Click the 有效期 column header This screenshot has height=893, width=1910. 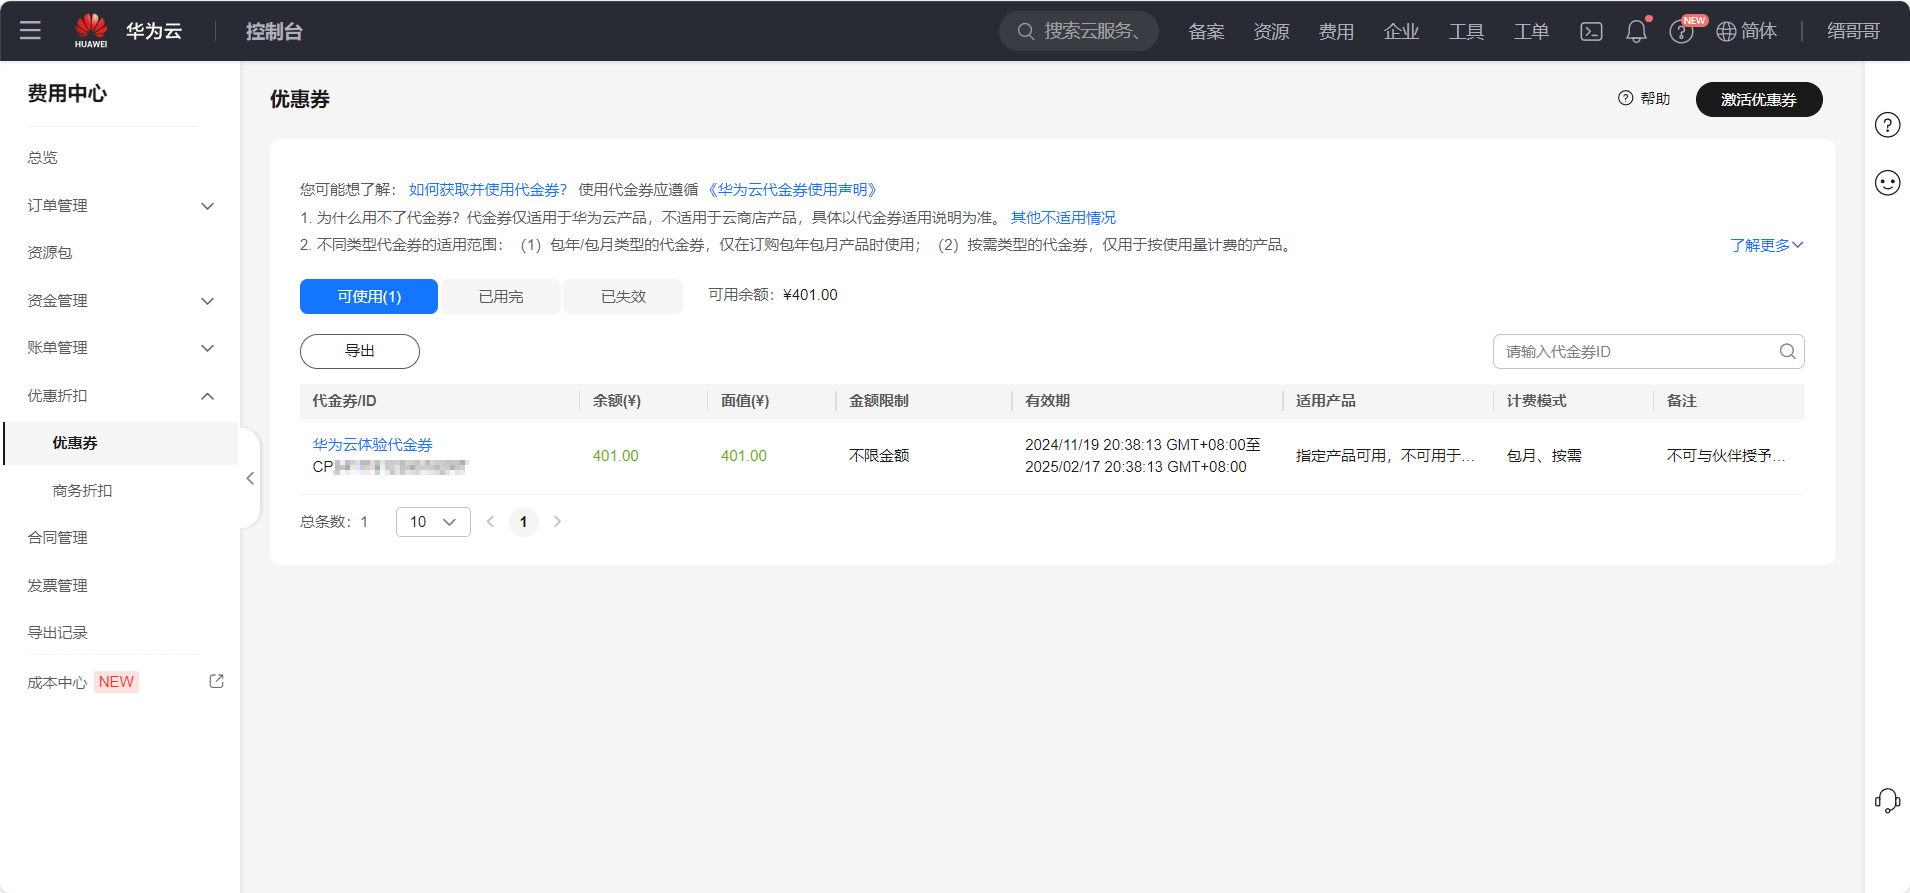[1047, 400]
